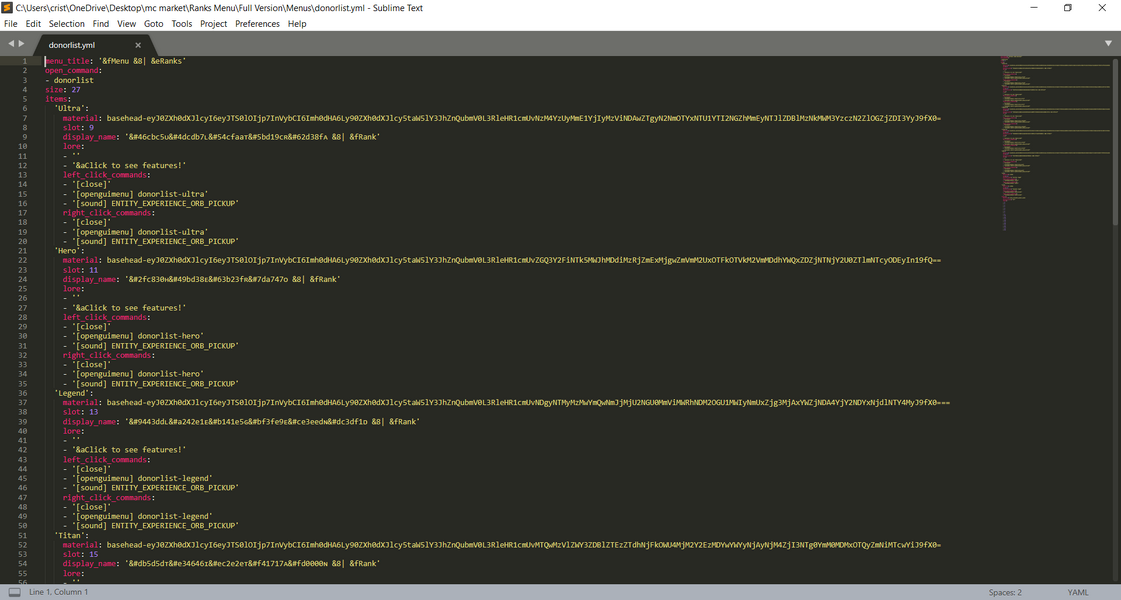Viewport: 1121px width, 600px height.
Task: Click the 'Hero': item key
Action: [x=69, y=251]
